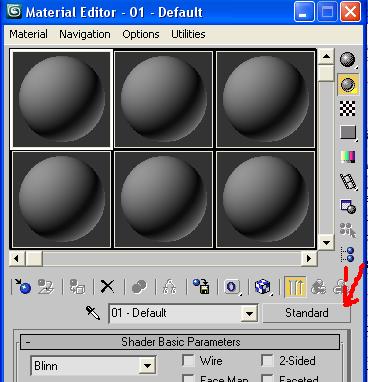Toggle the Backlight icon
This screenshot has height=382, width=368.
click(x=348, y=84)
